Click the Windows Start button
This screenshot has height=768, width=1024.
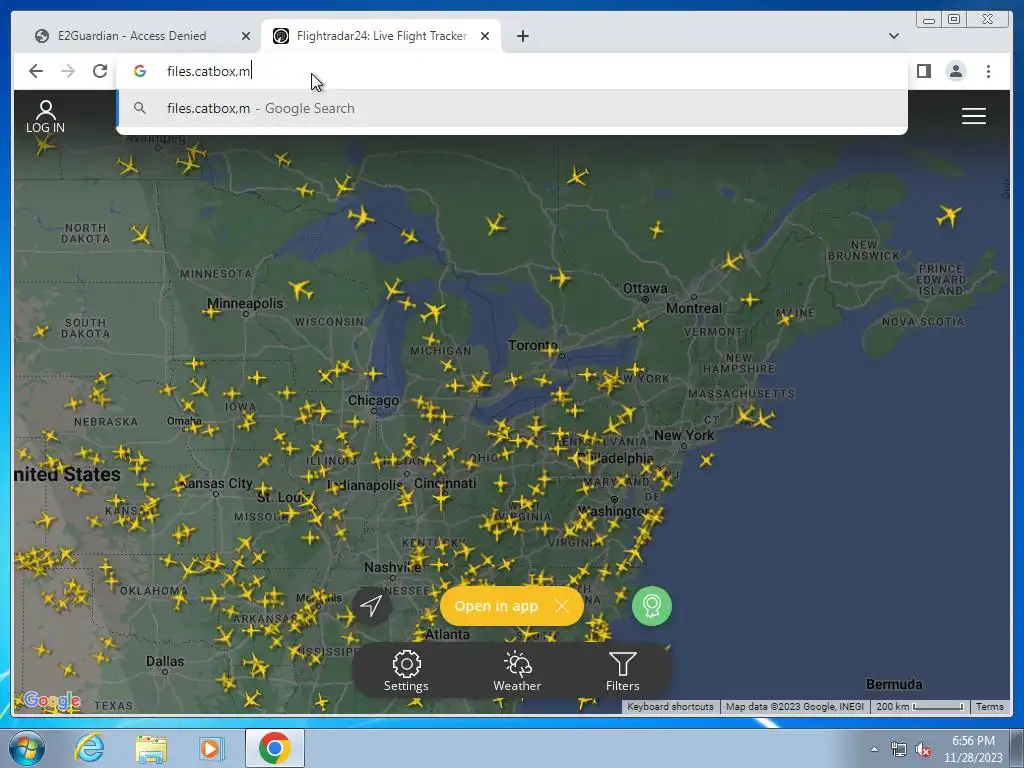pyautogui.click(x=27, y=748)
